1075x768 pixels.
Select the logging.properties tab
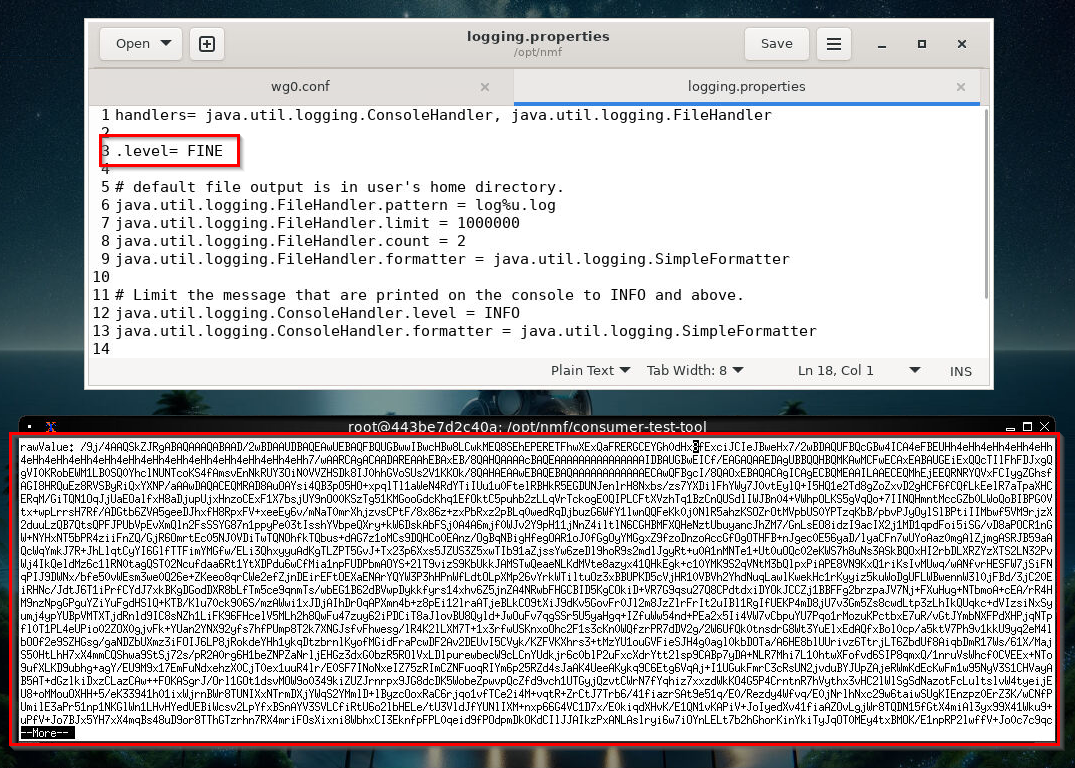[746, 87]
